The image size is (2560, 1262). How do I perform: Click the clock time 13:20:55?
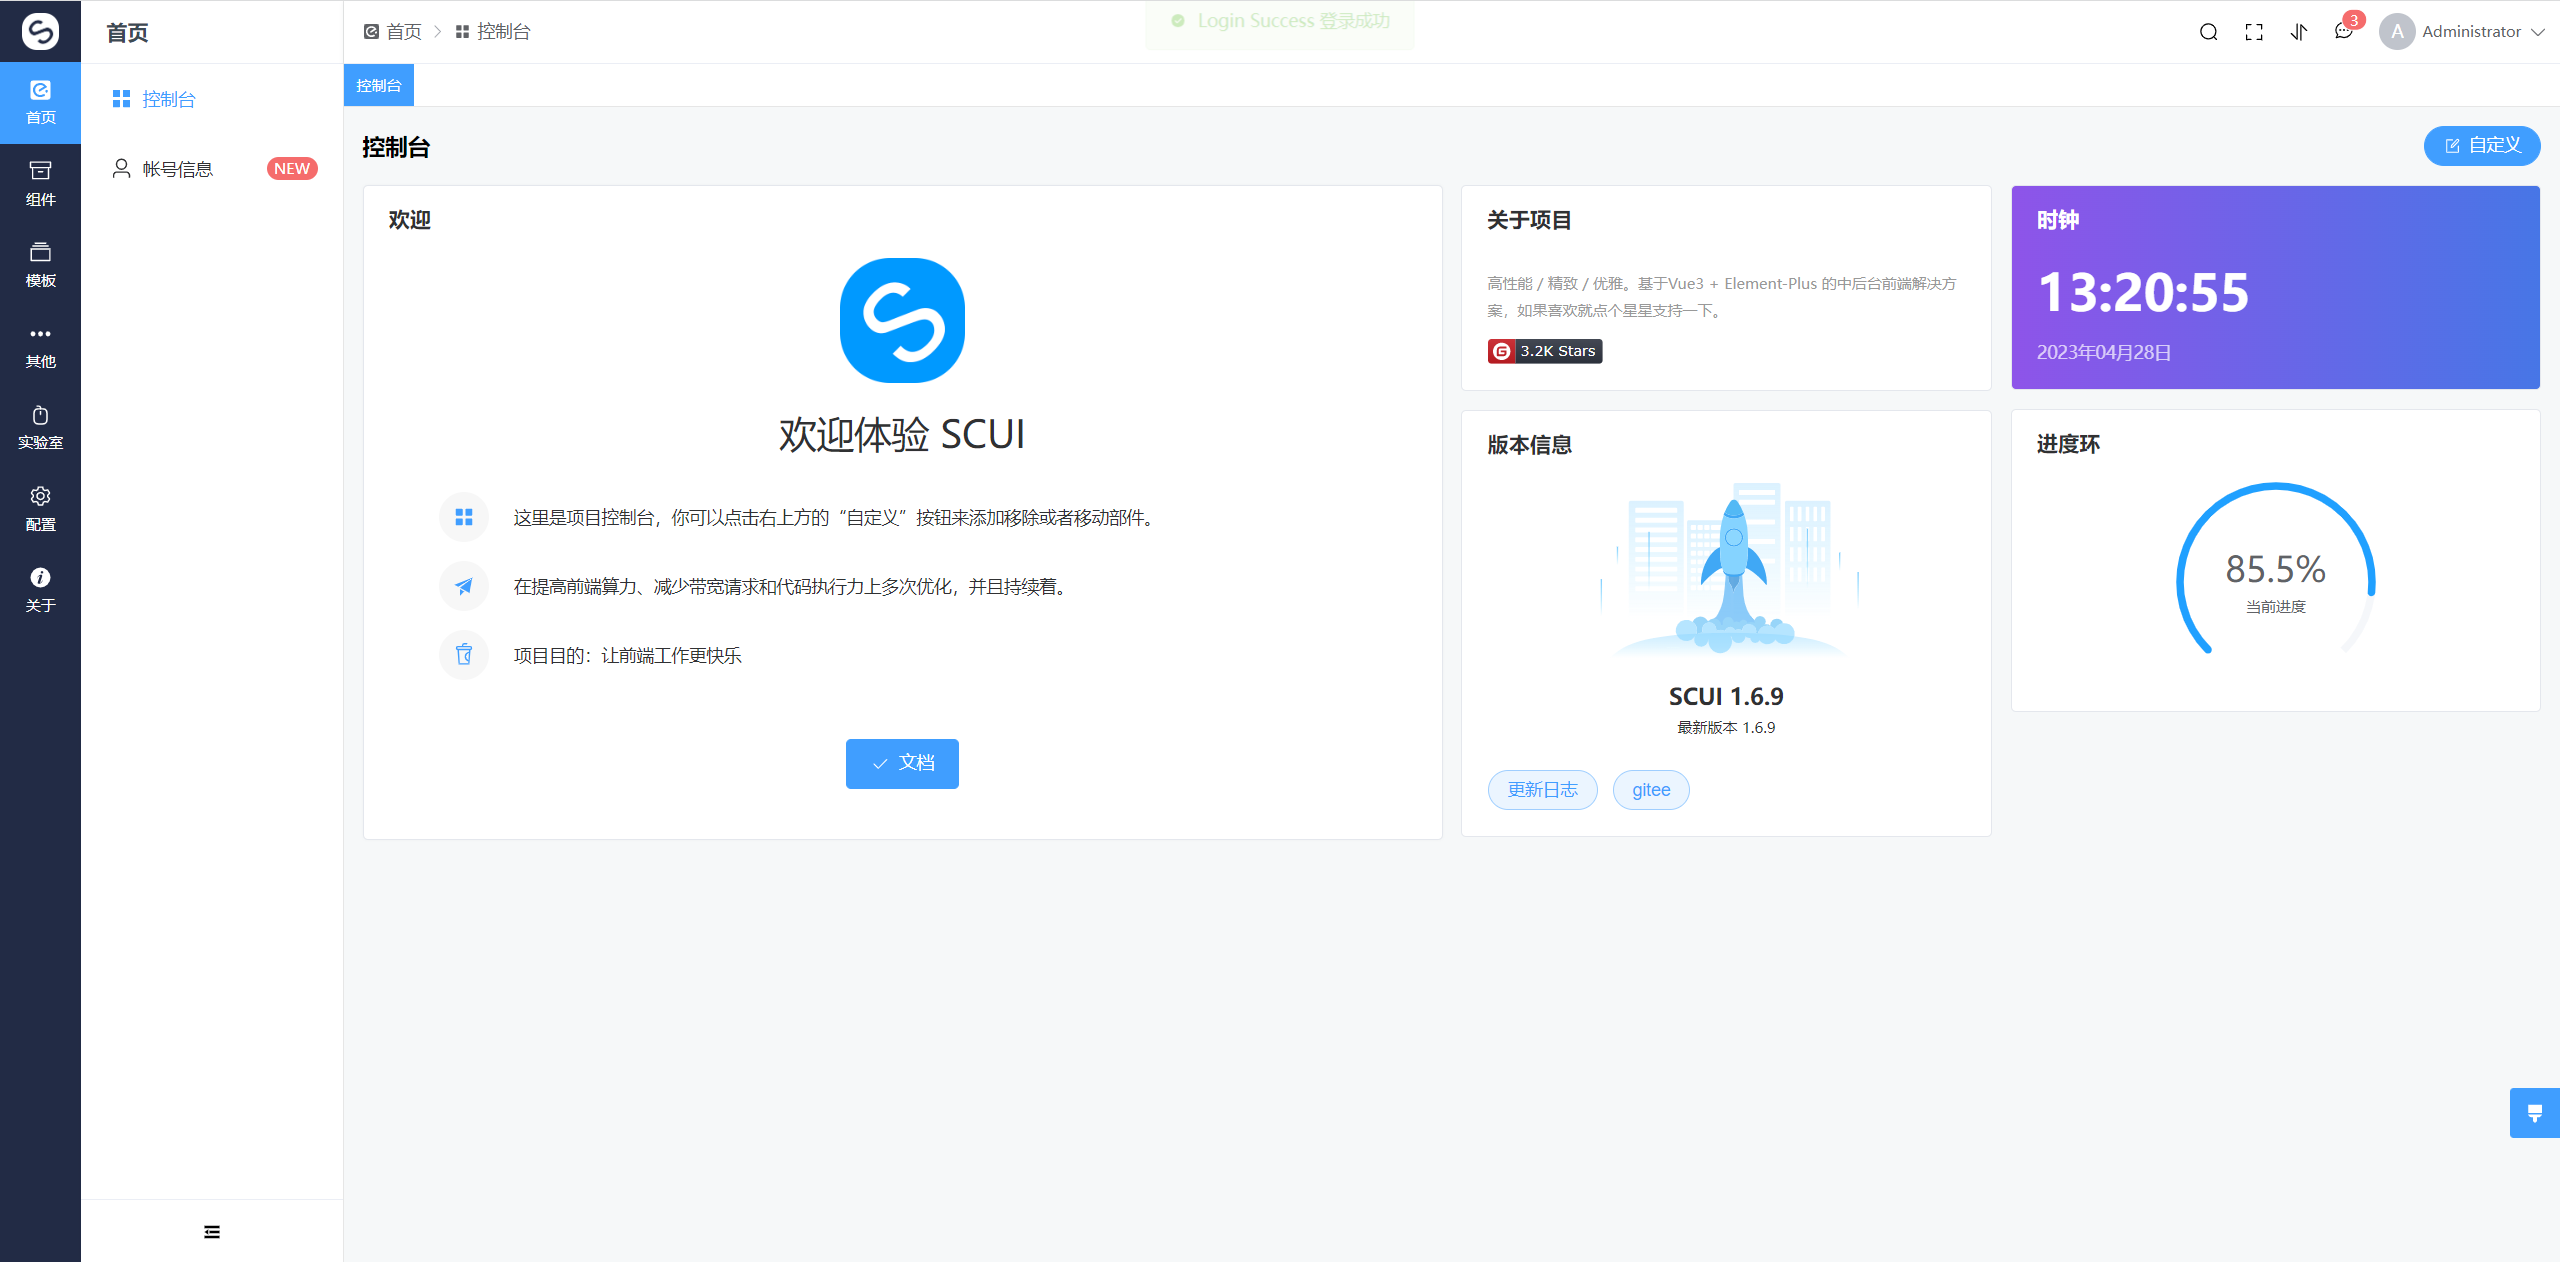pyautogui.click(x=2143, y=293)
